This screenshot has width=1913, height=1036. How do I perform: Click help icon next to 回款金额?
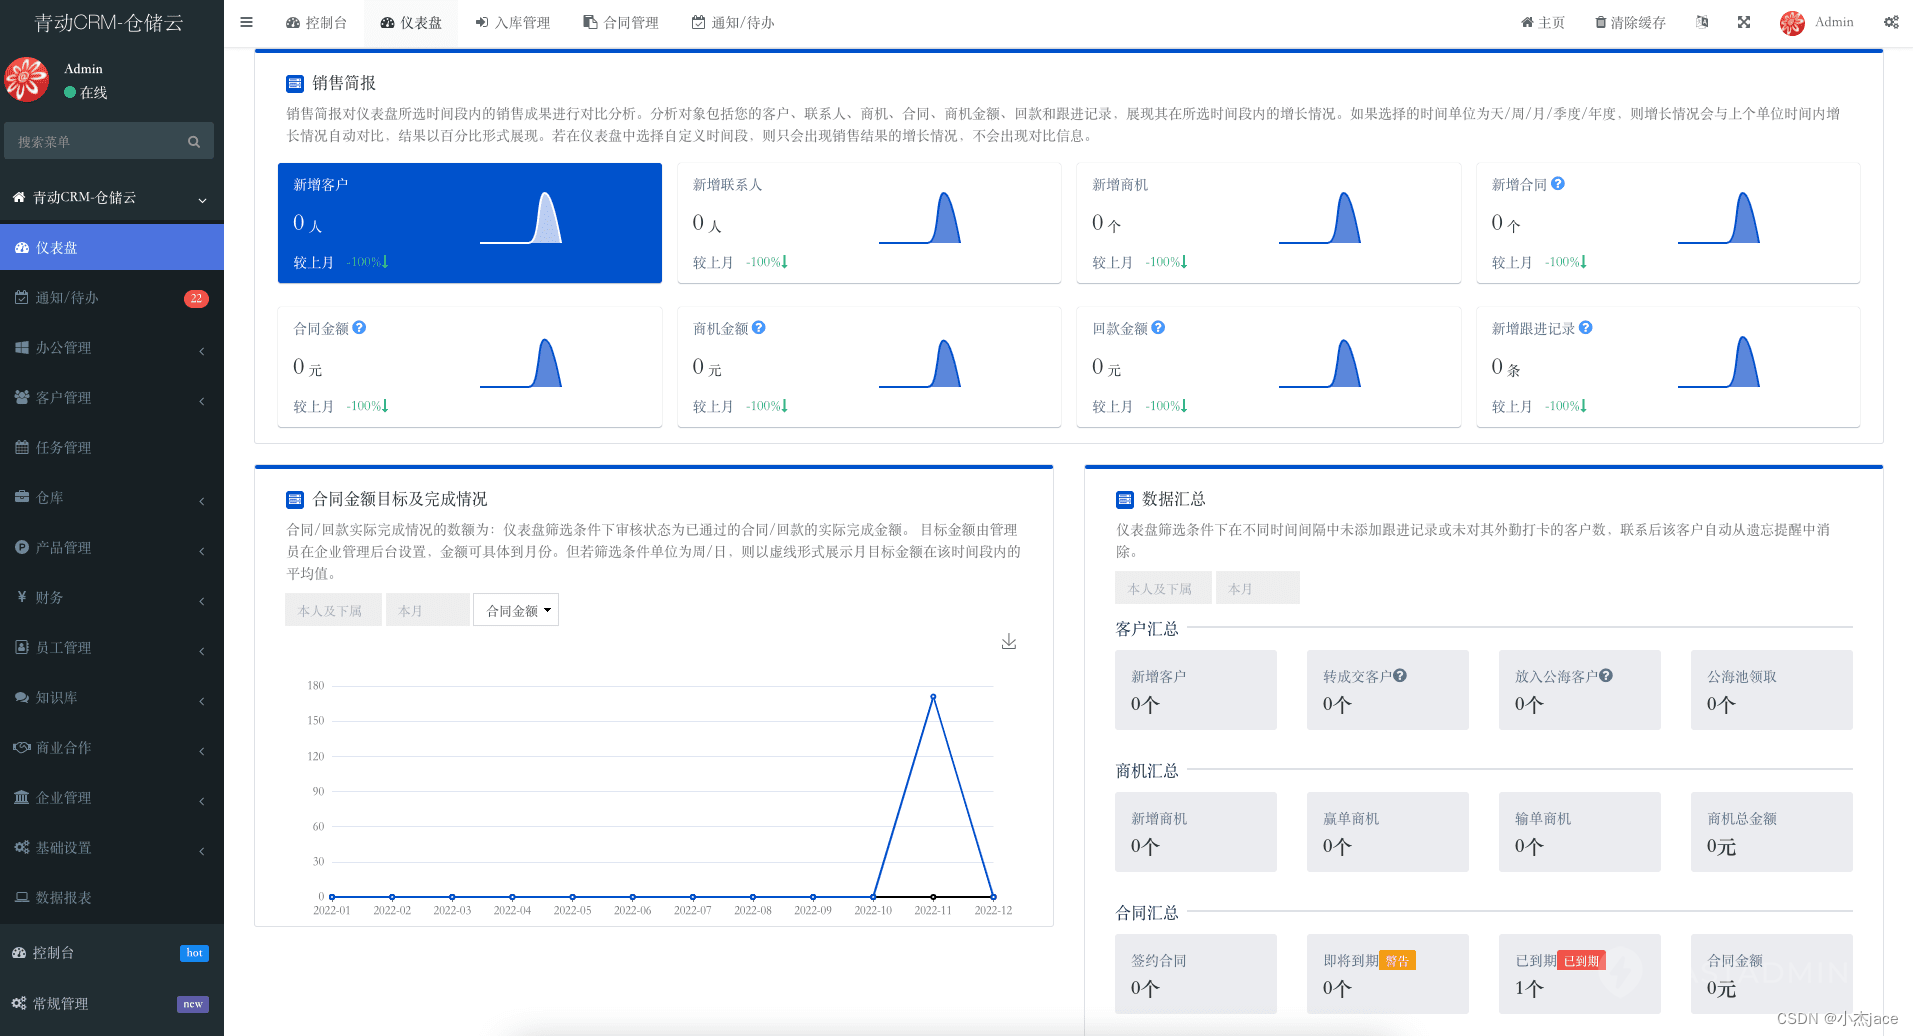tap(1158, 328)
